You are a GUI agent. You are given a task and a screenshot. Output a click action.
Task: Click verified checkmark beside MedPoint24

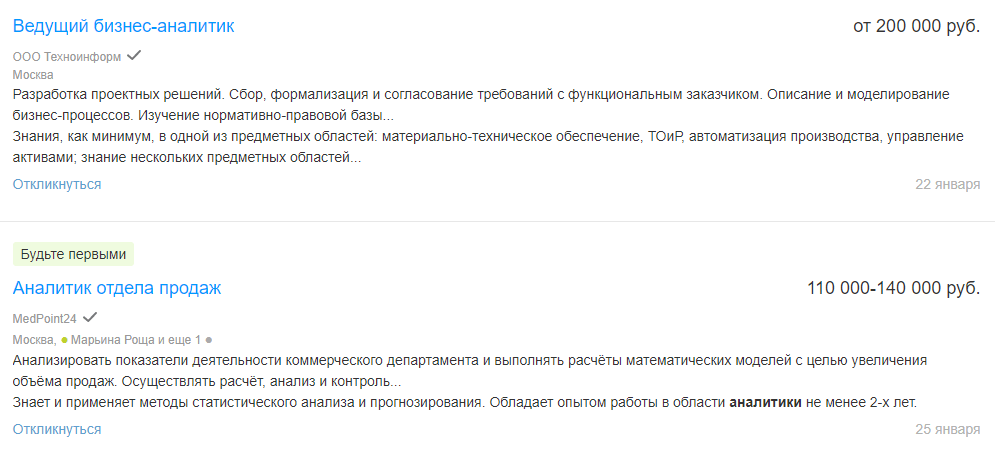point(90,317)
